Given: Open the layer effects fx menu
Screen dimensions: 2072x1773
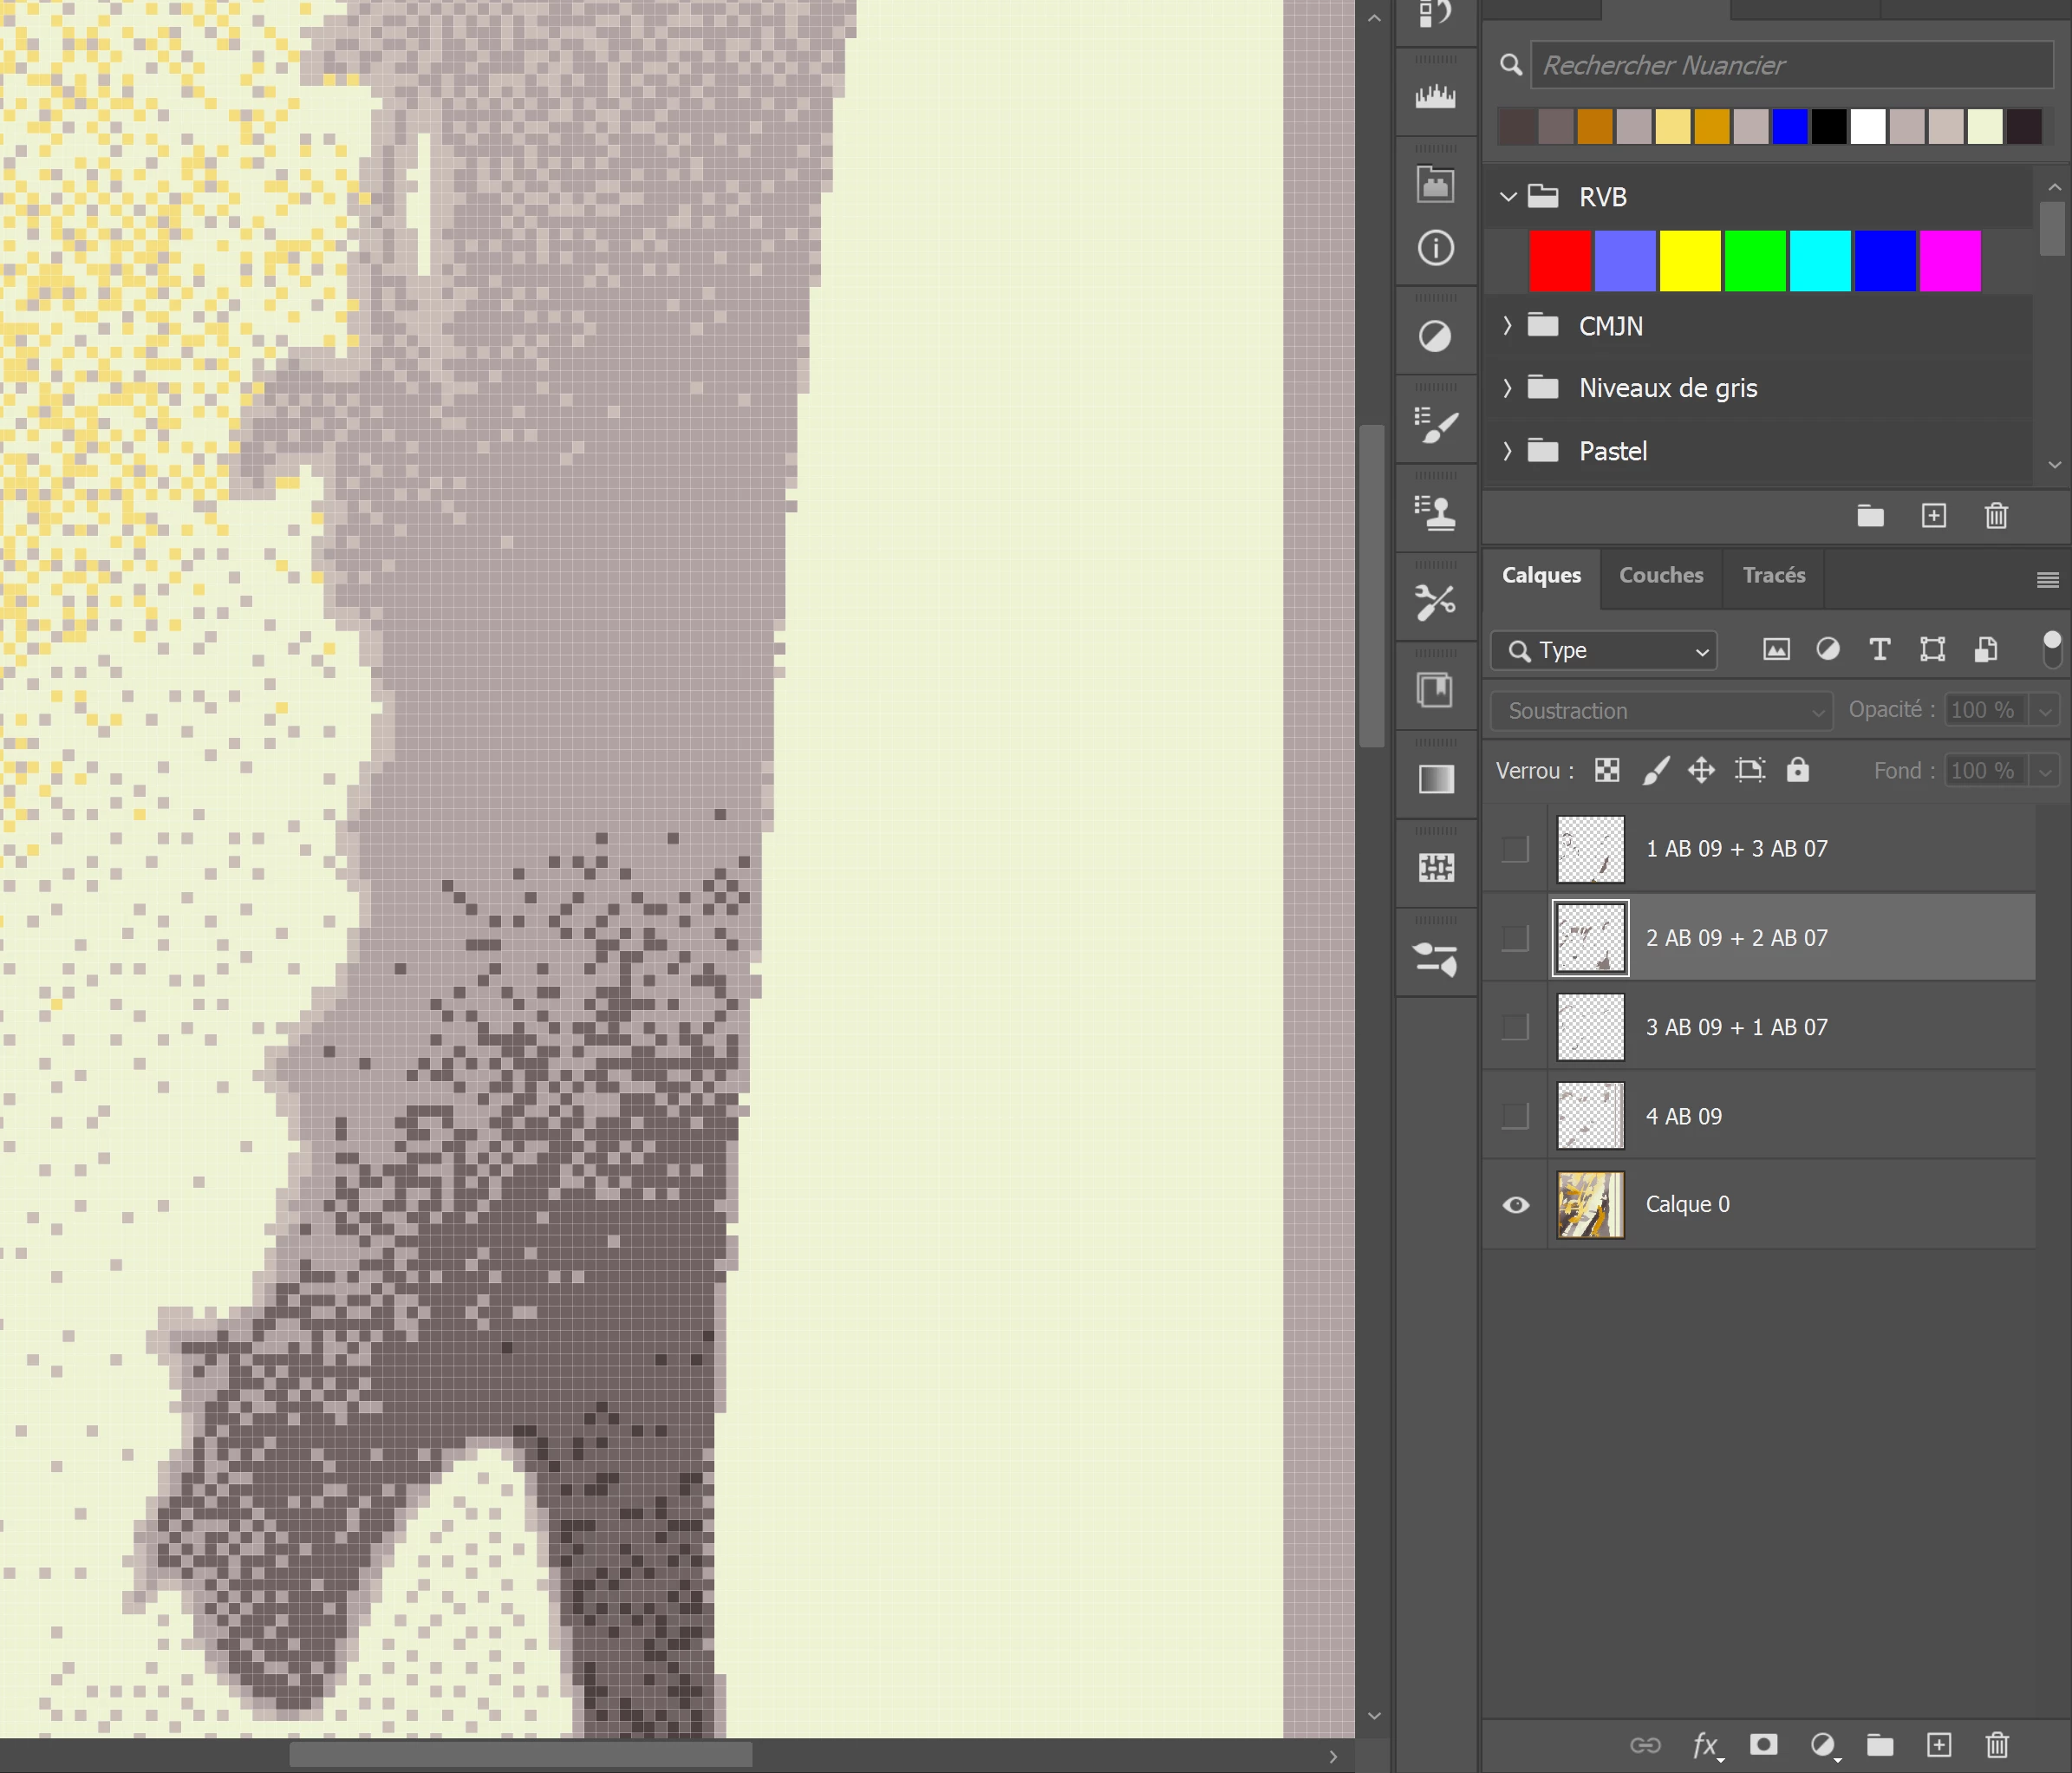Looking at the screenshot, I should pos(1706,1744).
